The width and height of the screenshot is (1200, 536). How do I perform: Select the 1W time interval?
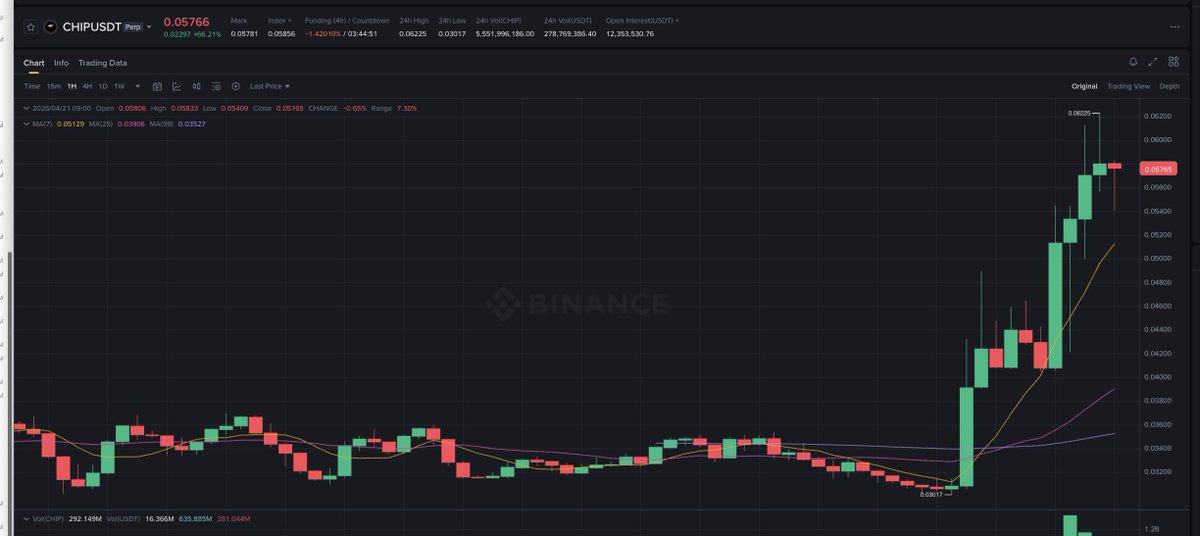click(x=119, y=87)
